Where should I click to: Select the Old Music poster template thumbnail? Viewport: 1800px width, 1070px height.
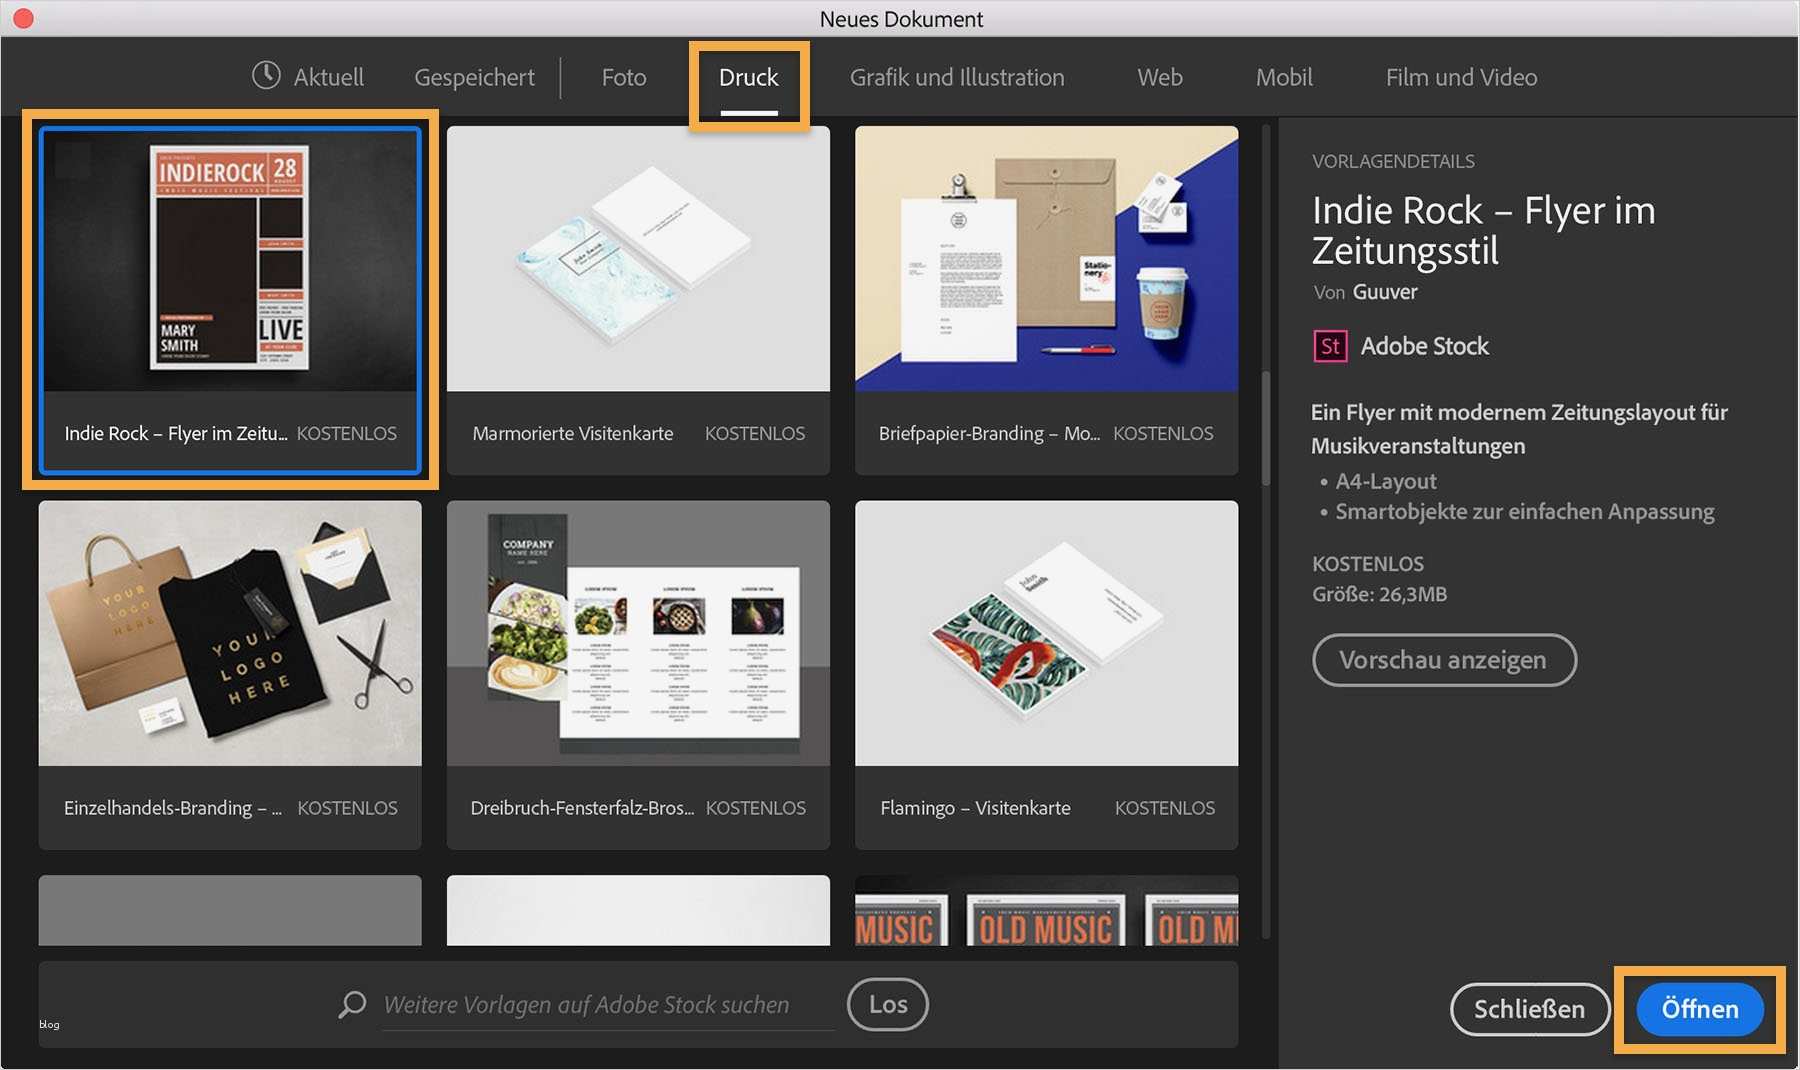pyautogui.click(x=1046, y=911)
